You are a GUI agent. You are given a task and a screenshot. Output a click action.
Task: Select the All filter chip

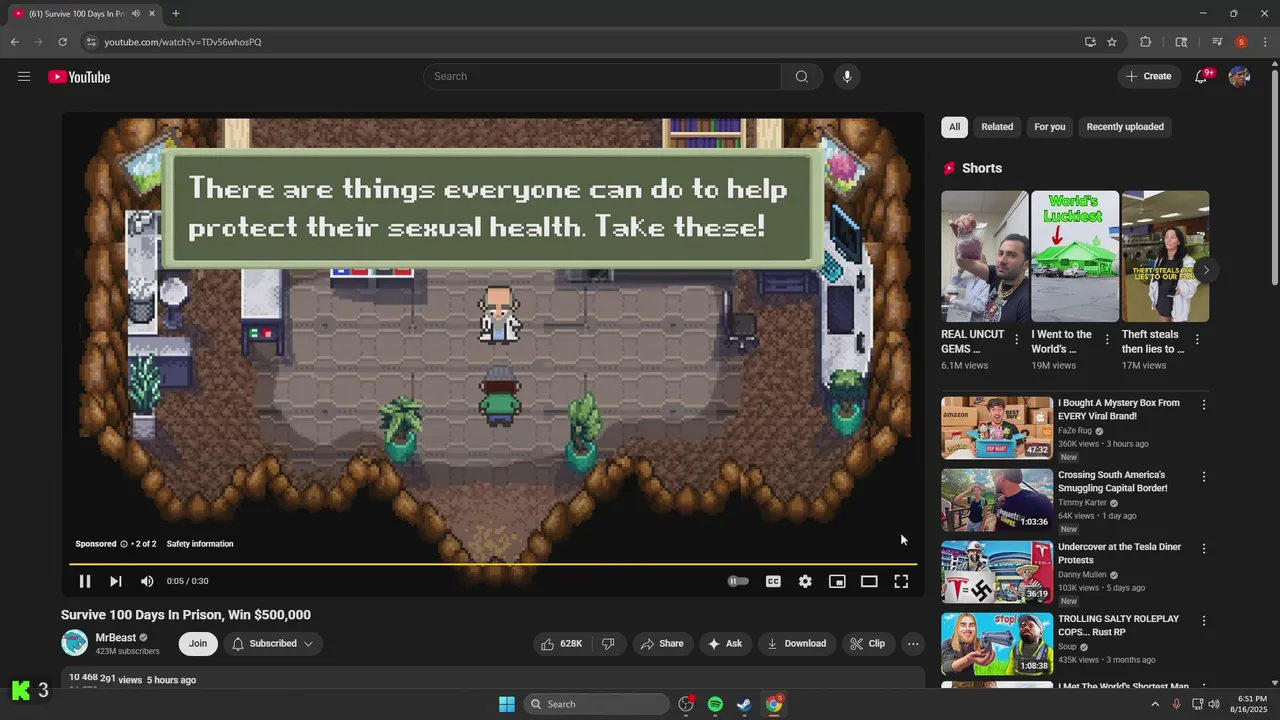point(954,127)
